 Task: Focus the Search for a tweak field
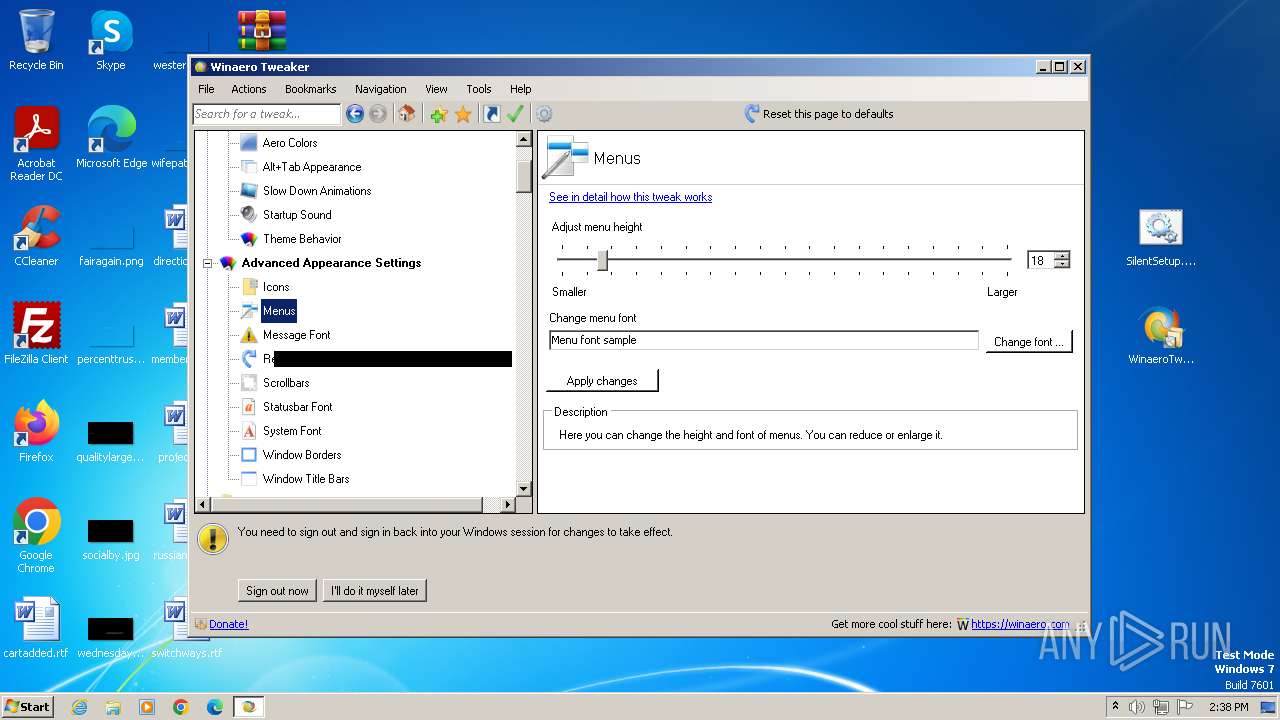click(x=266, y=114)
